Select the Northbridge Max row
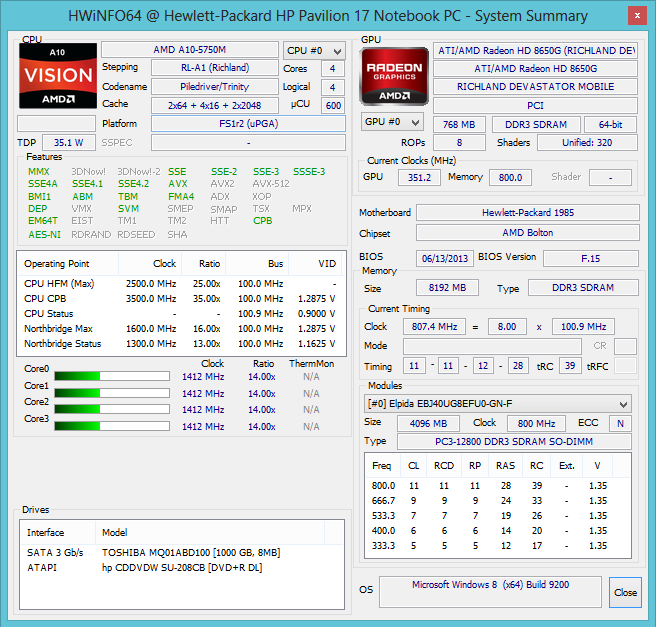Viewport: 656px width, 627px height. (181, 329)
